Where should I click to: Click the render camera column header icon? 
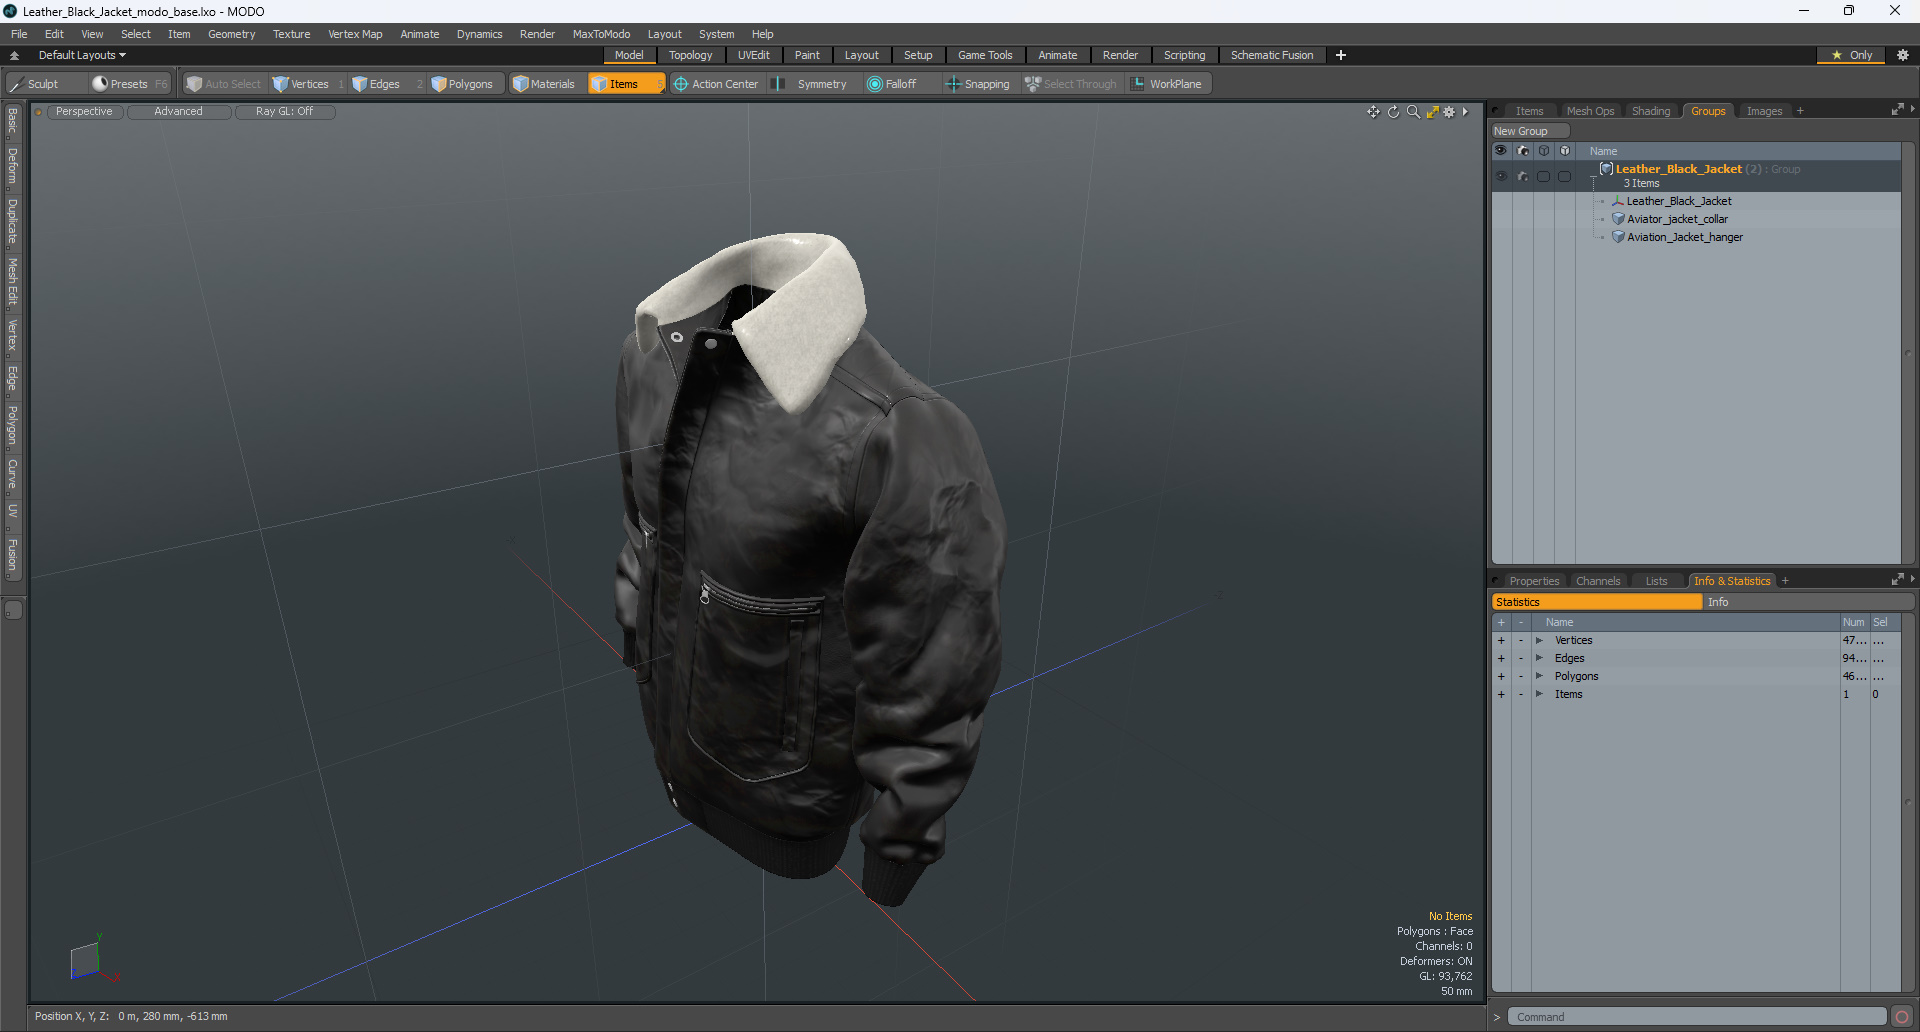1523,151
